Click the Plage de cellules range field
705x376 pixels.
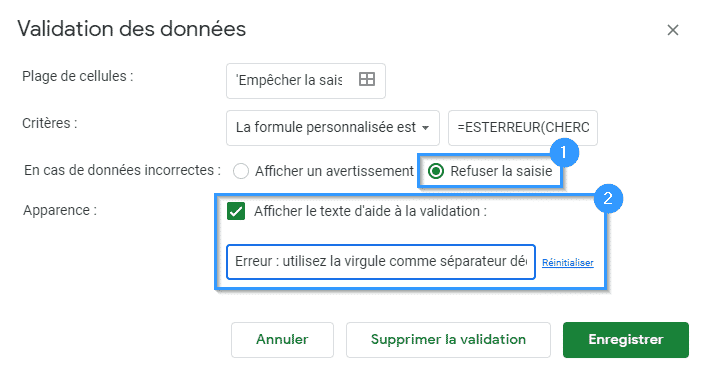(x=306, y=81)
